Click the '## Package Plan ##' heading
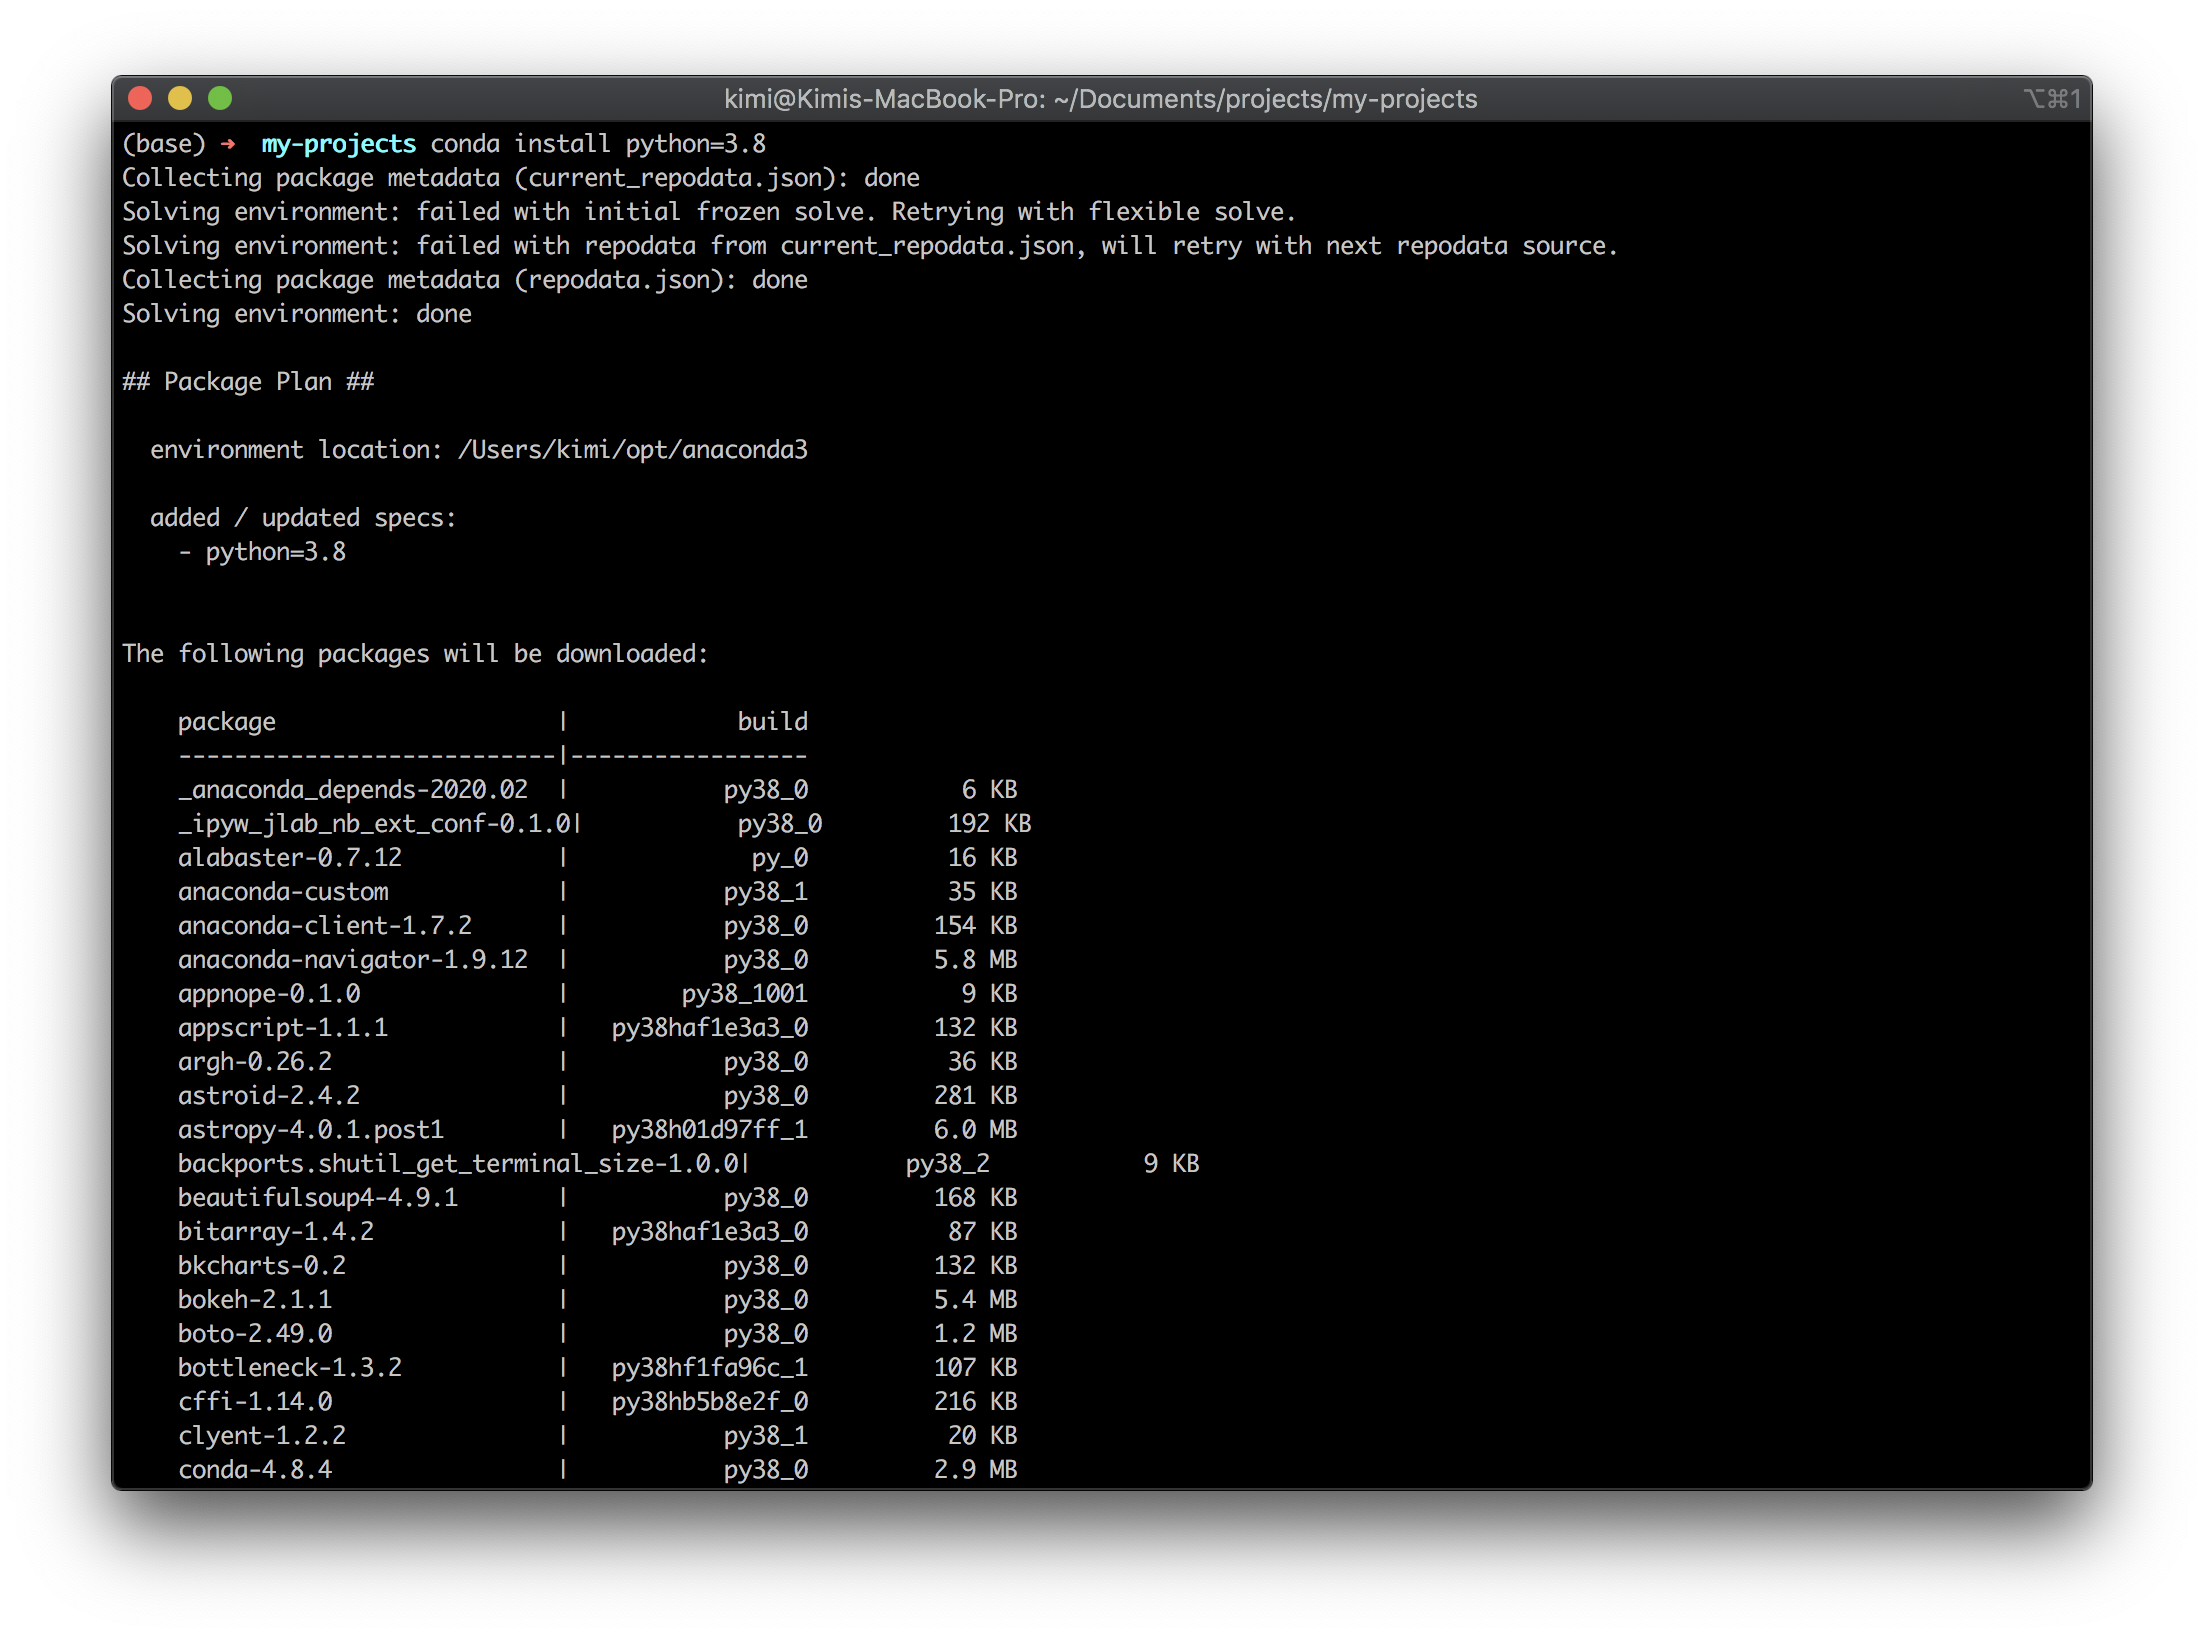 click(x=248, y=382)
